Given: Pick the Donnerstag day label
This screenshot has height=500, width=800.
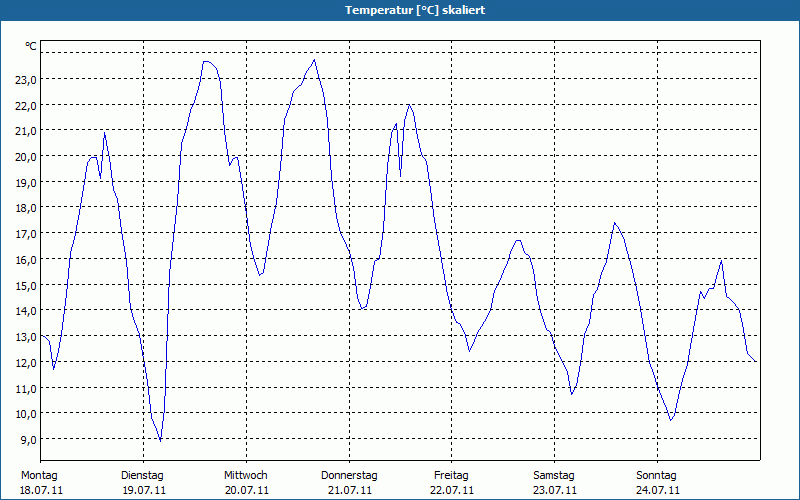Looking at the screenshot, I should tap(349, 475).
